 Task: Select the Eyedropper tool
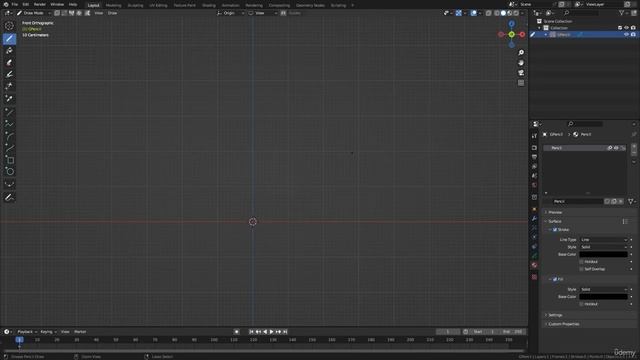point(9,98)
